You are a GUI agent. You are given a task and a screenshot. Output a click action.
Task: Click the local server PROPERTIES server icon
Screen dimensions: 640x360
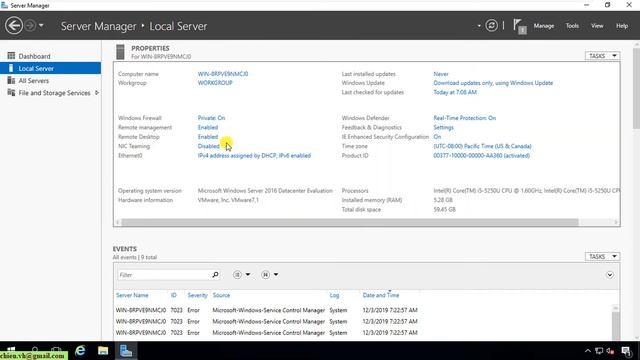tap(120, 52)
